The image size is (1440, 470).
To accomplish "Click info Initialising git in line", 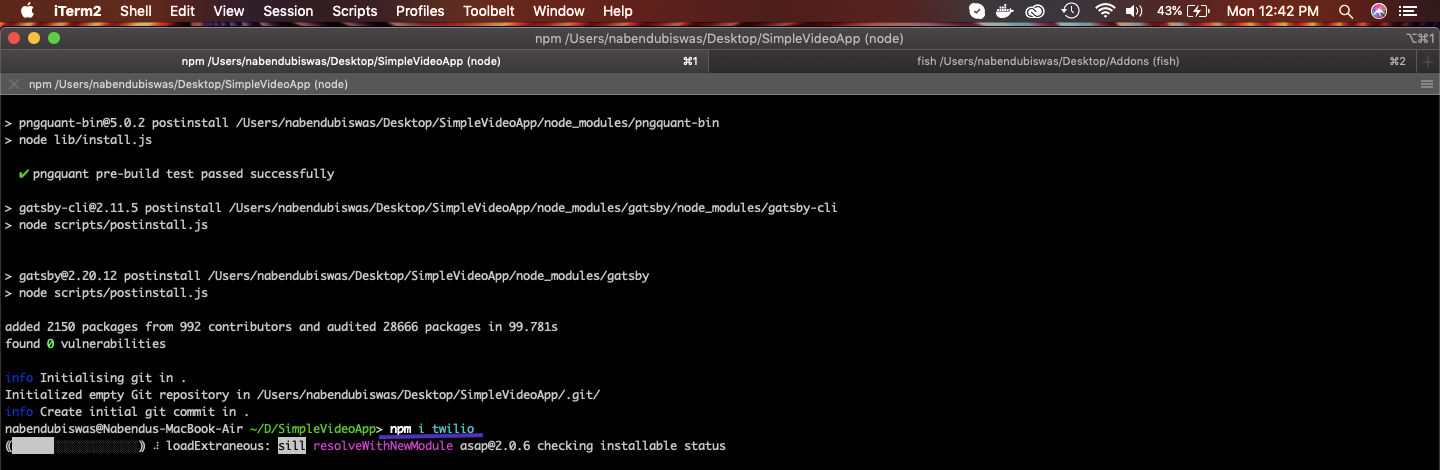I will click(96, 377).
